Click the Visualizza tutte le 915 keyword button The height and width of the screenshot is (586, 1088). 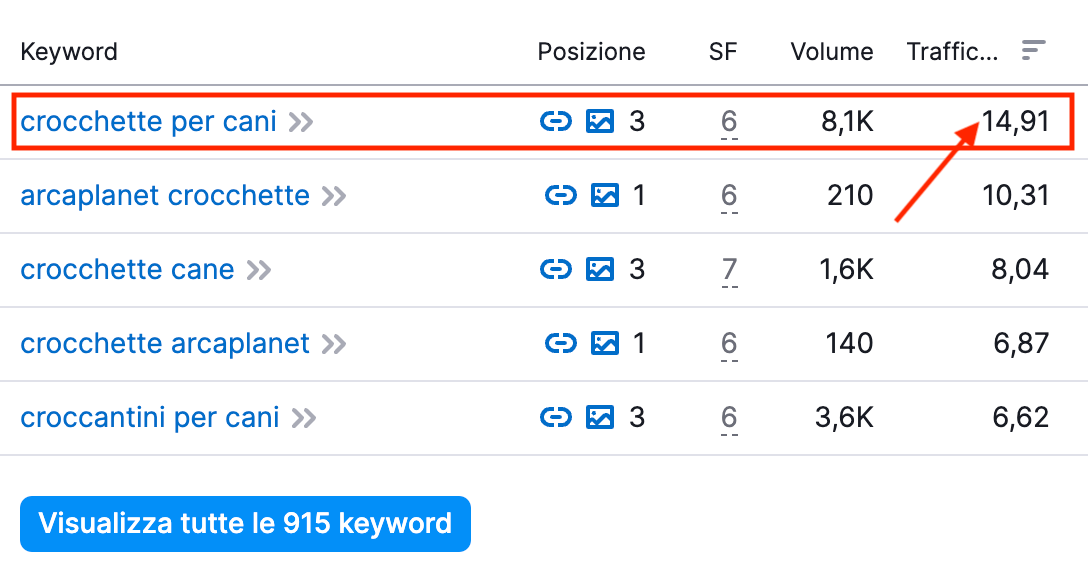[x=245, y=523]
